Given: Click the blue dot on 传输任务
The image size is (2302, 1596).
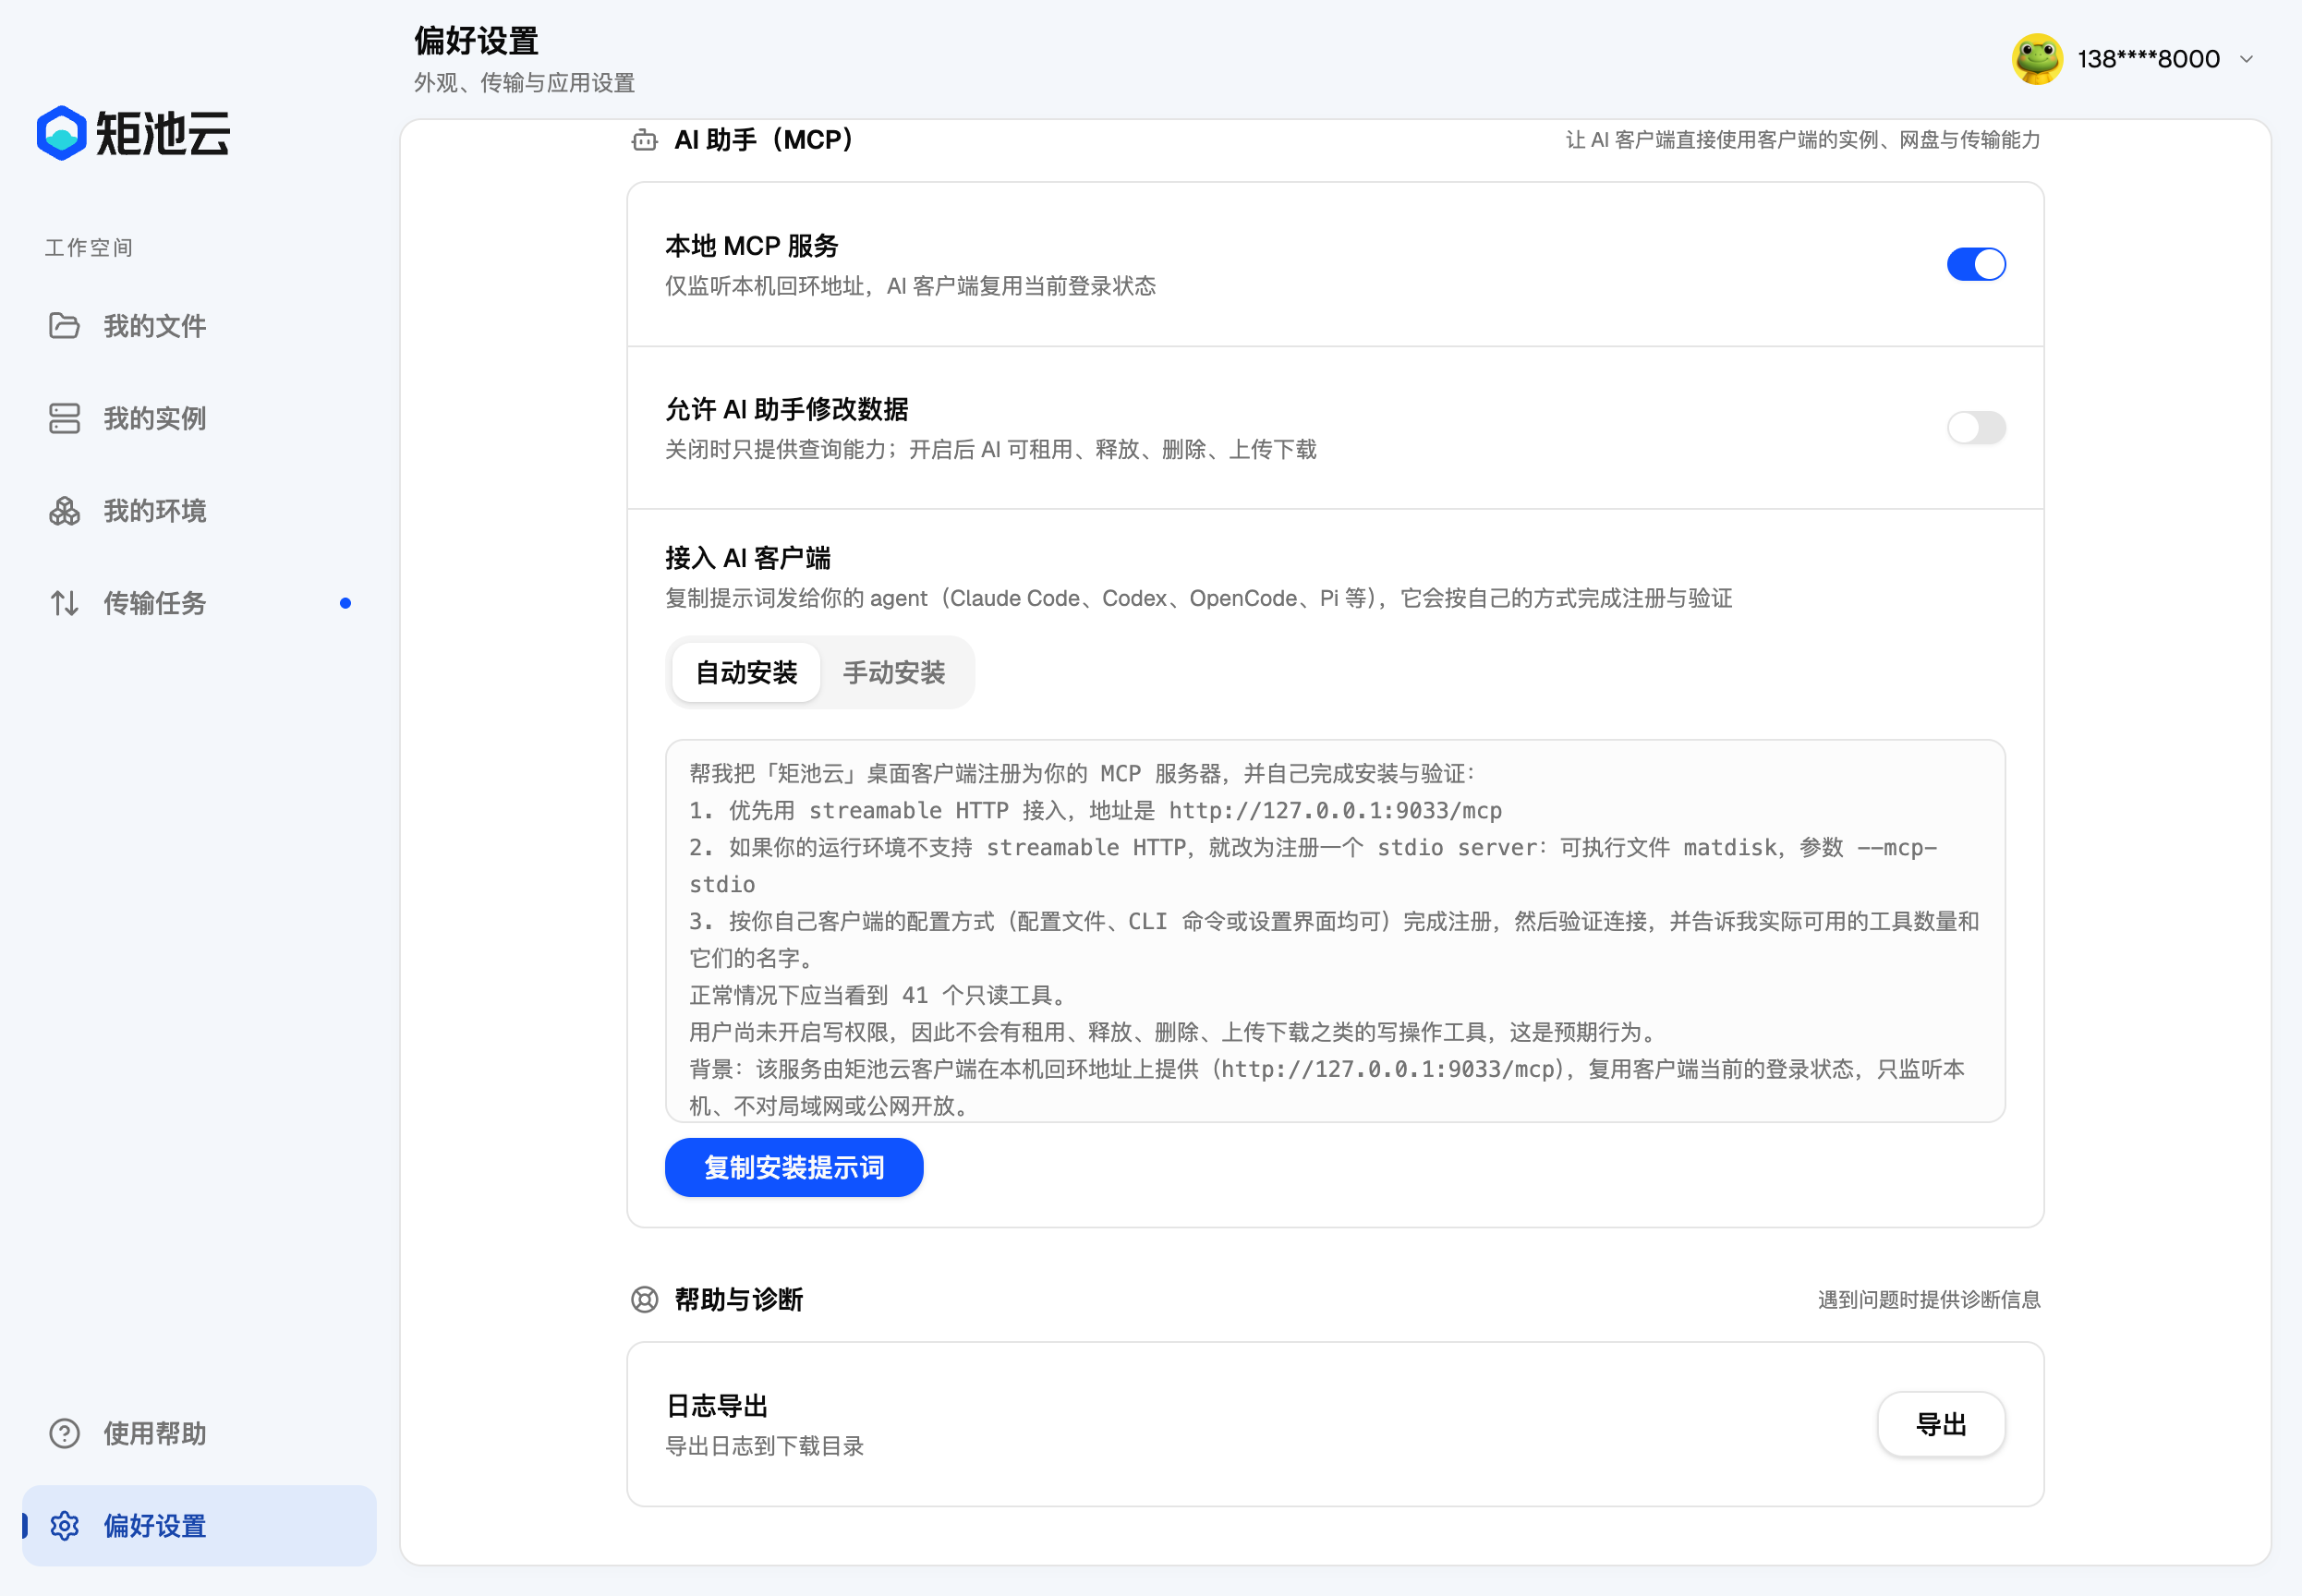Looking at the screenshot, I should [x=345, y=603].
